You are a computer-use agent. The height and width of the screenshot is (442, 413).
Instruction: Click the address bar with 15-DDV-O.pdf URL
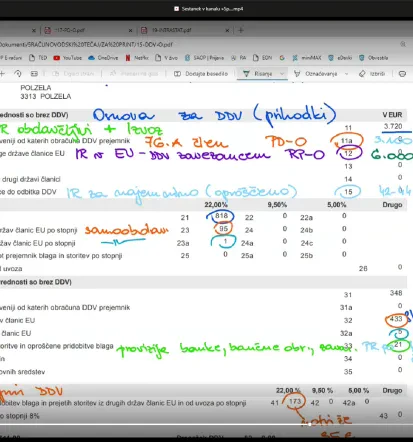[200, 44]
